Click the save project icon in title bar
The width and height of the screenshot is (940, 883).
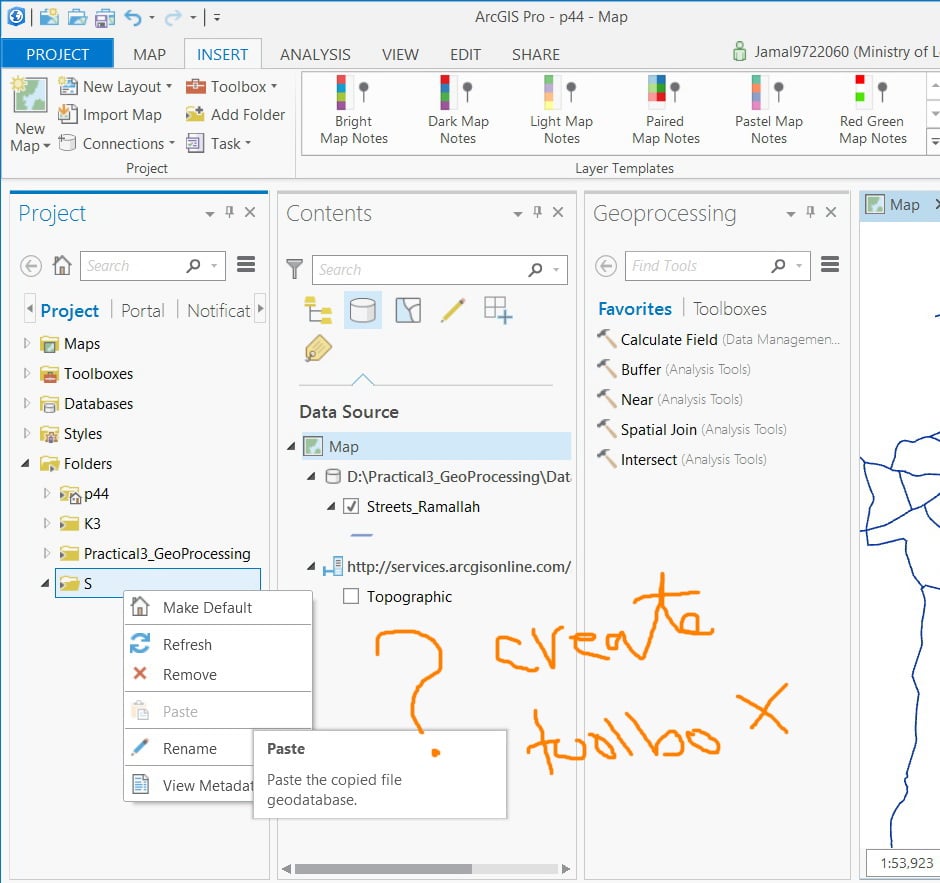point(105,17)
